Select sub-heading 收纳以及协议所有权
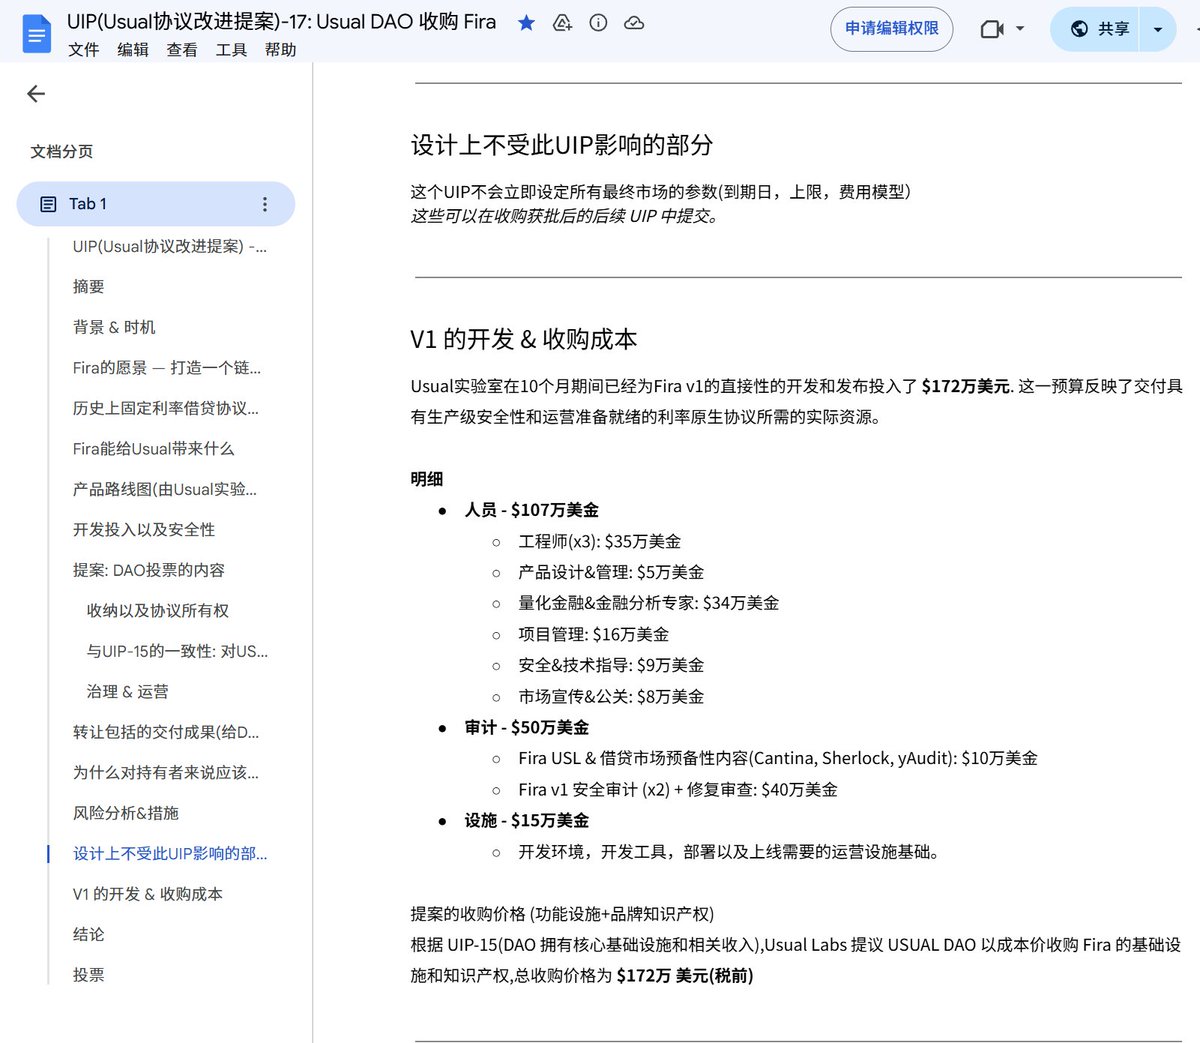 tap(158, 610)
